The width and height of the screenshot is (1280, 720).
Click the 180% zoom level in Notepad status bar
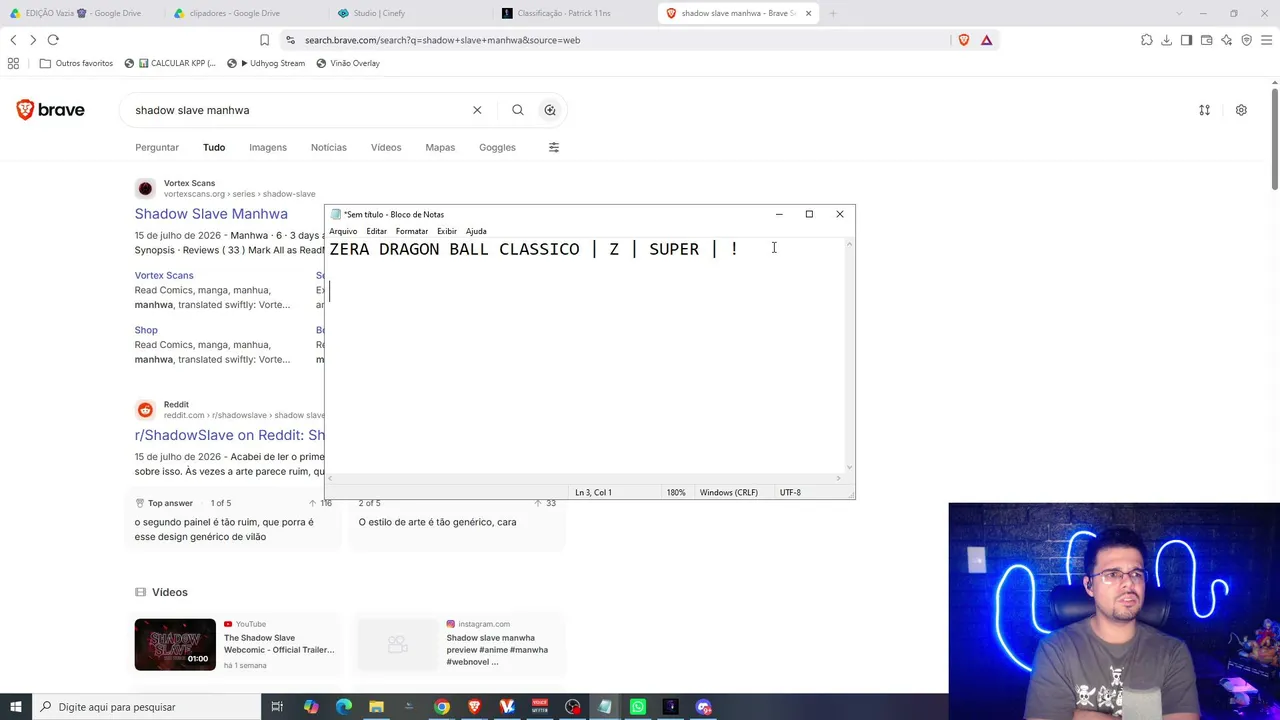point(676,492)
